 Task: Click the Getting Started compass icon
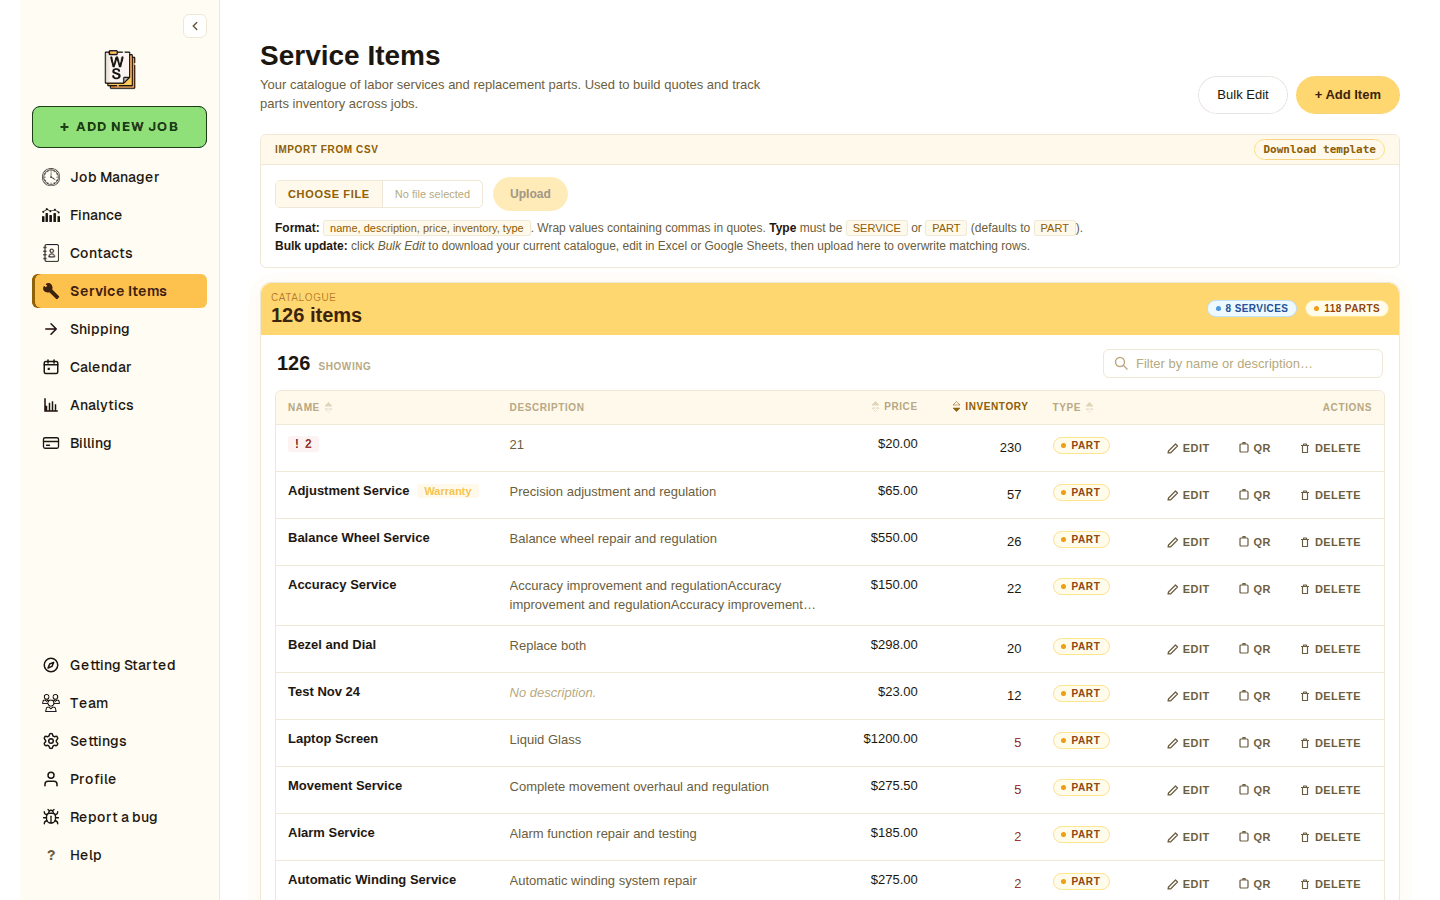pyautogui.click(x=51, y=665)
